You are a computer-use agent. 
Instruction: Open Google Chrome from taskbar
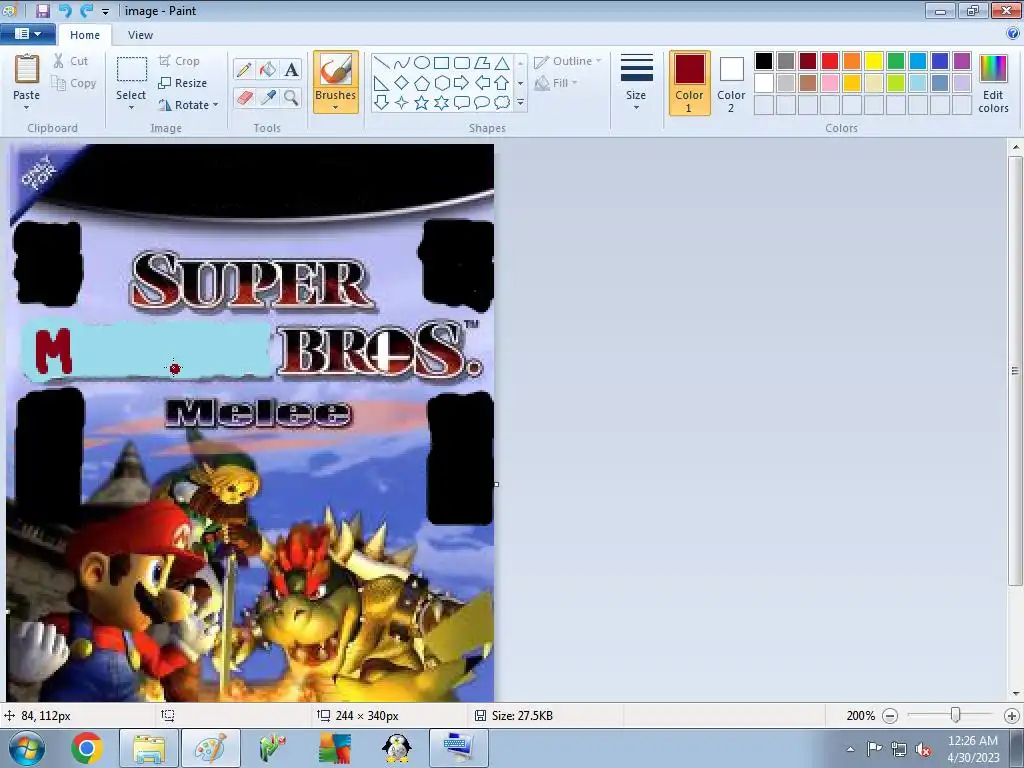(x=88, y=748)
